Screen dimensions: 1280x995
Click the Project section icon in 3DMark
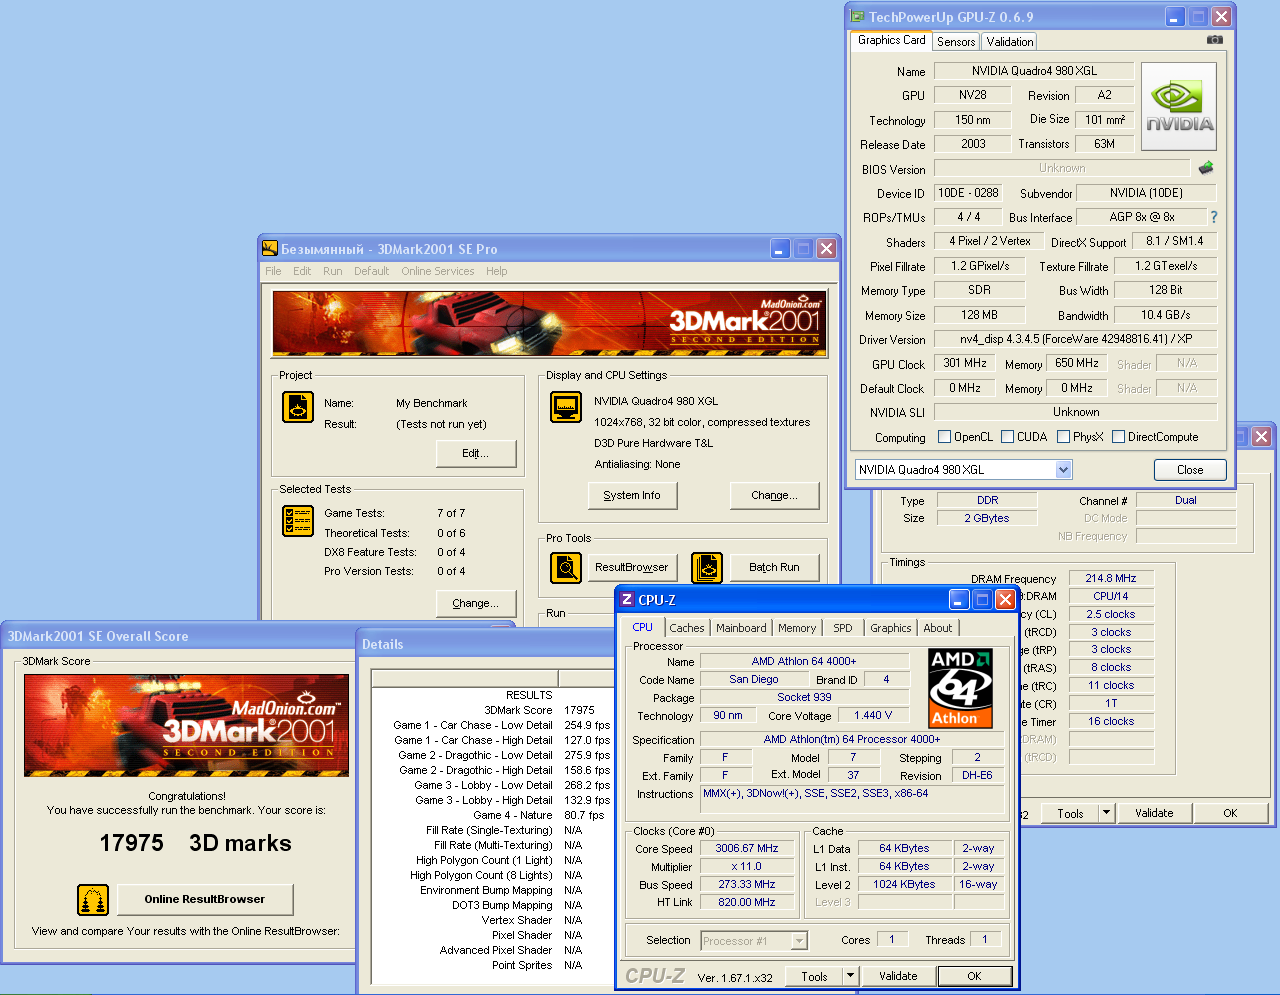click(298, 407)
